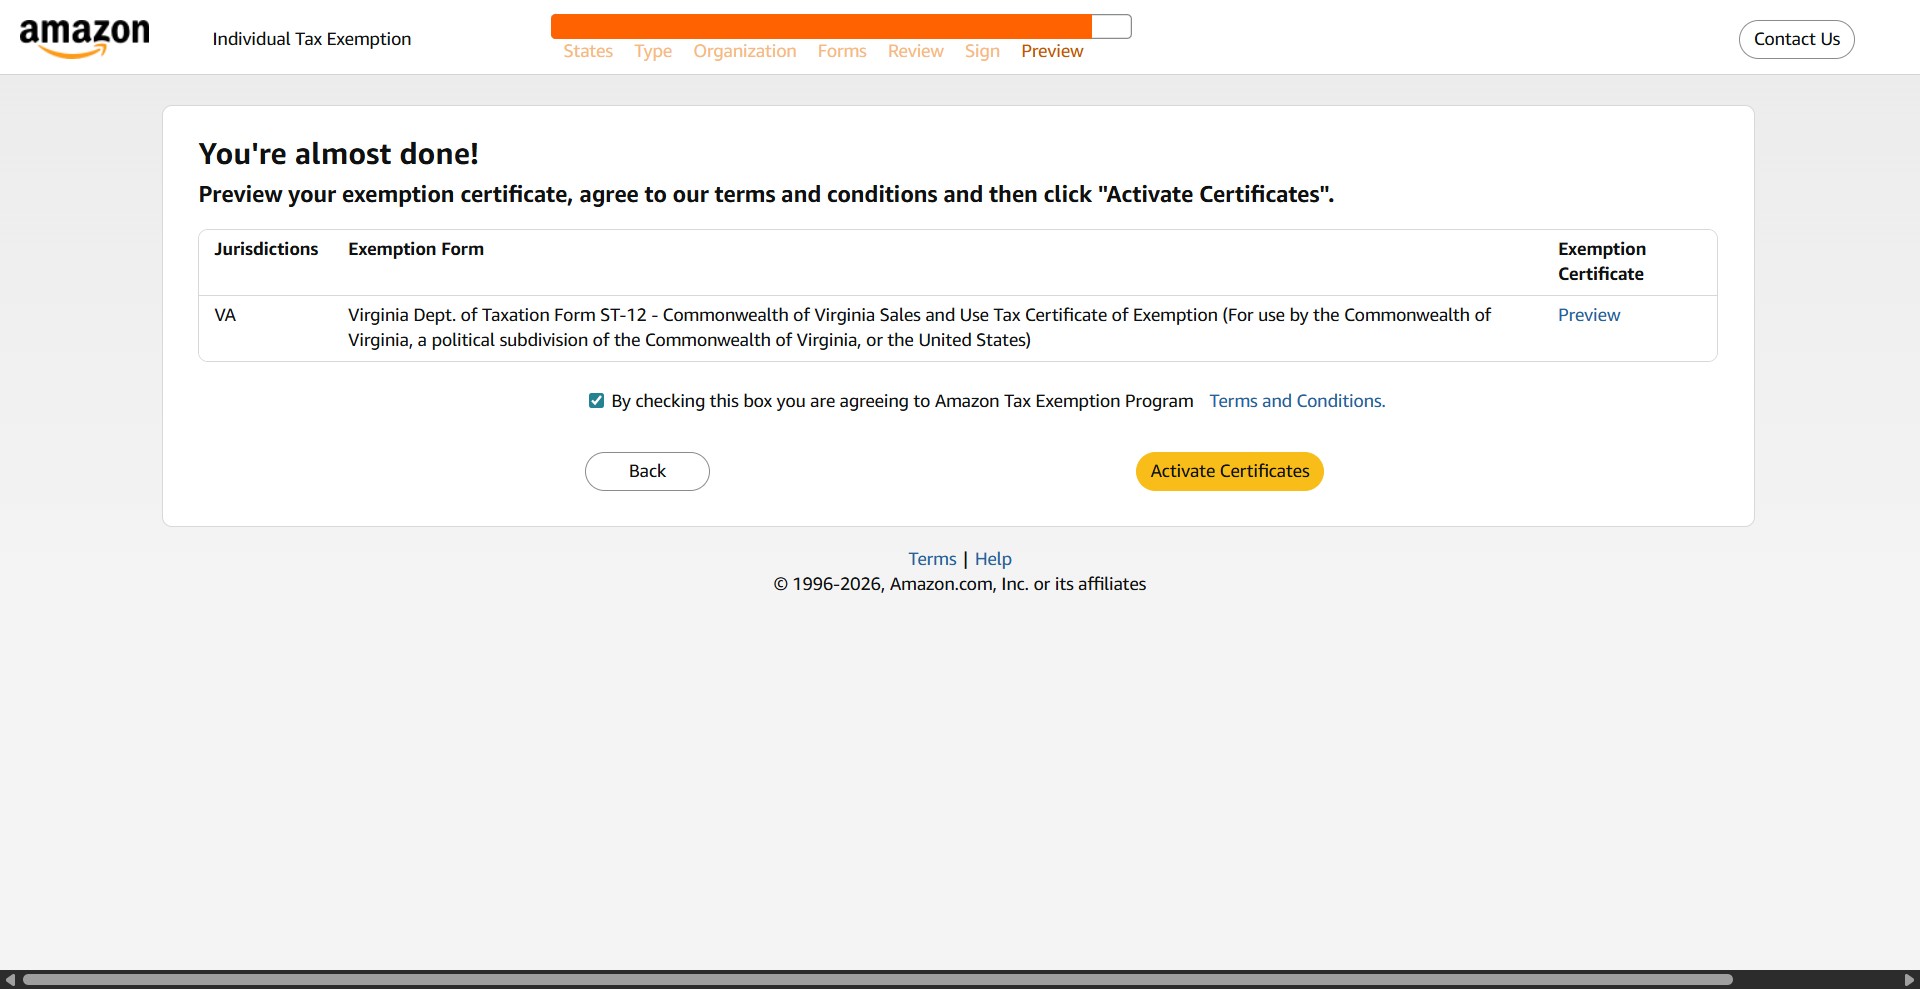Open the Terms link in the footer
Viewport: 1920px width, 989px height.
[x=931, y=558]
